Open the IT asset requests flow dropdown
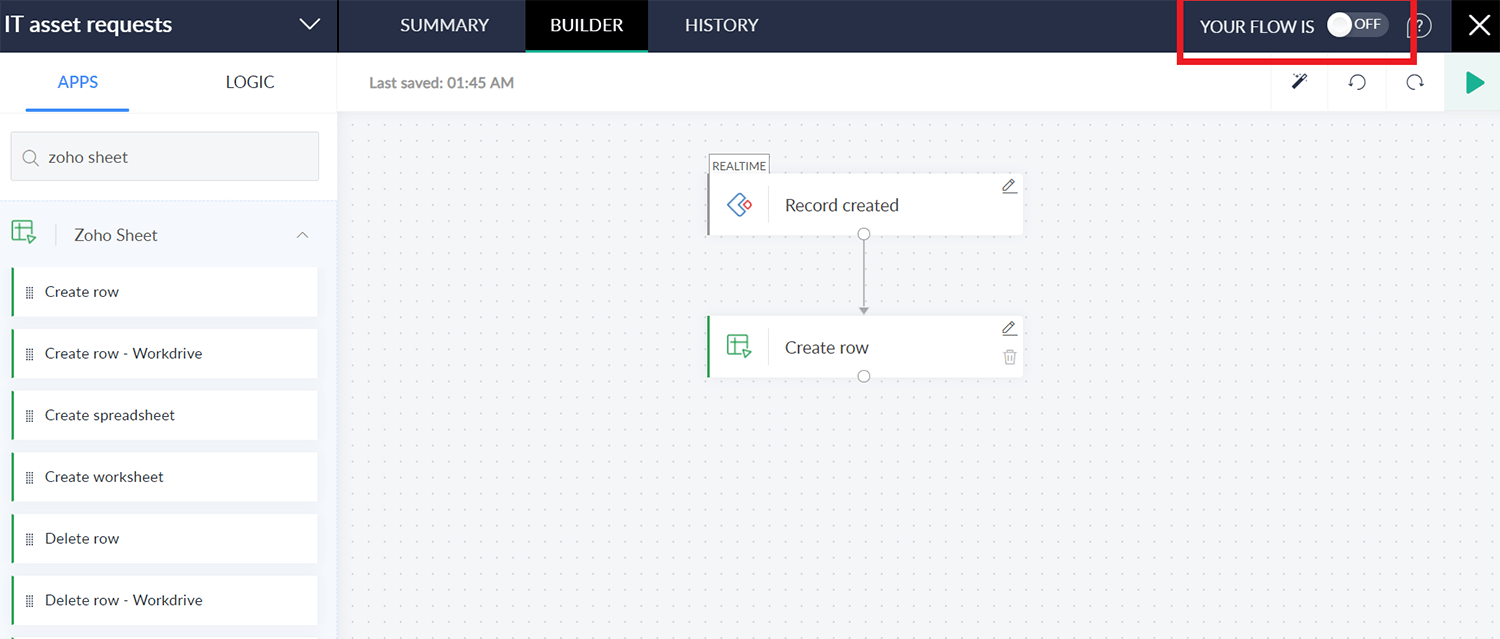Screen dimensions: 1500x639 pyautogui.click(x=310, y=25)
